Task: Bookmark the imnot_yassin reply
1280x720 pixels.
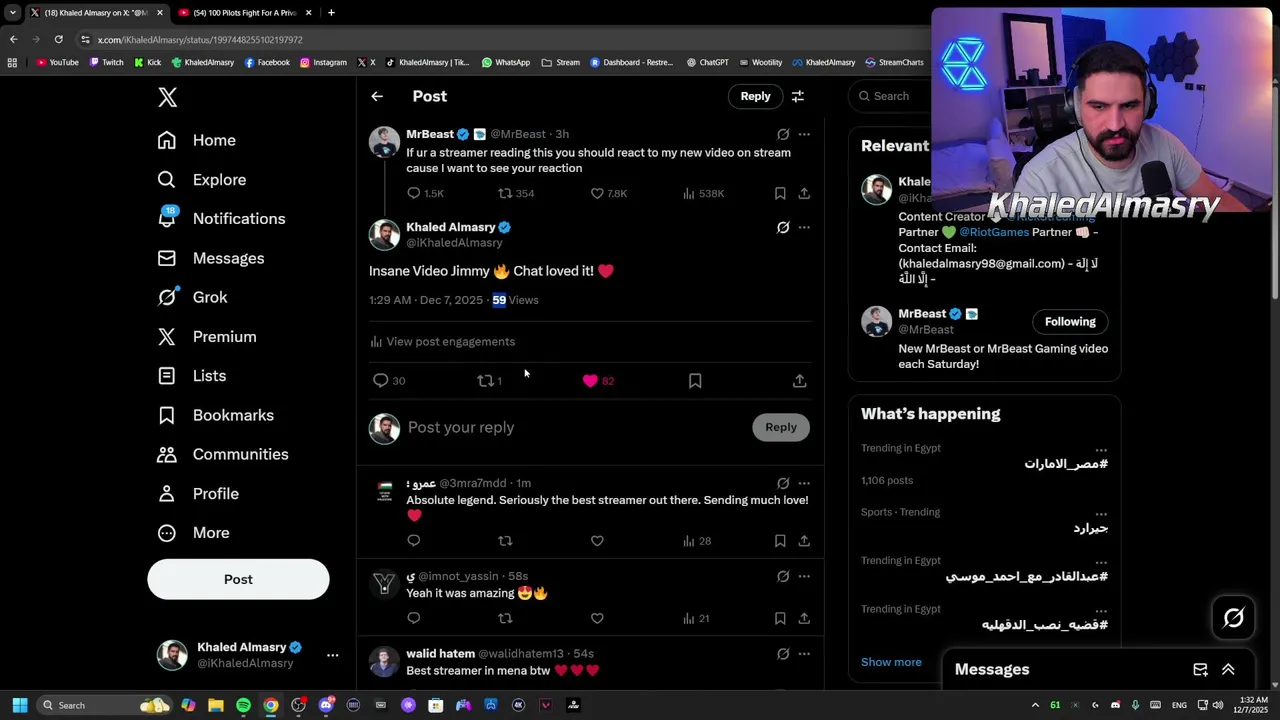Action: pyautogui.click(x=780, y=618)
